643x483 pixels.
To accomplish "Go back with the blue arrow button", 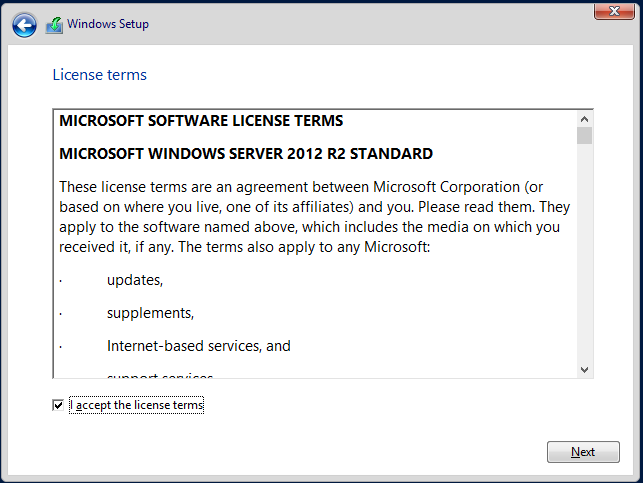I will pos(24,25).
